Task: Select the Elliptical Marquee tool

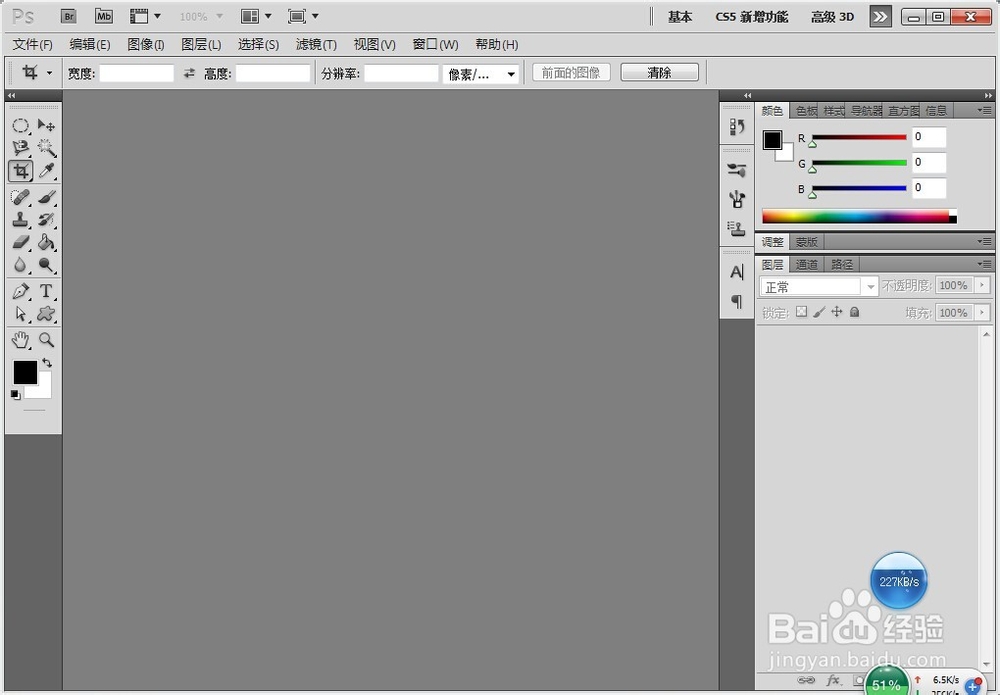Action: click(x=20, y=126)
